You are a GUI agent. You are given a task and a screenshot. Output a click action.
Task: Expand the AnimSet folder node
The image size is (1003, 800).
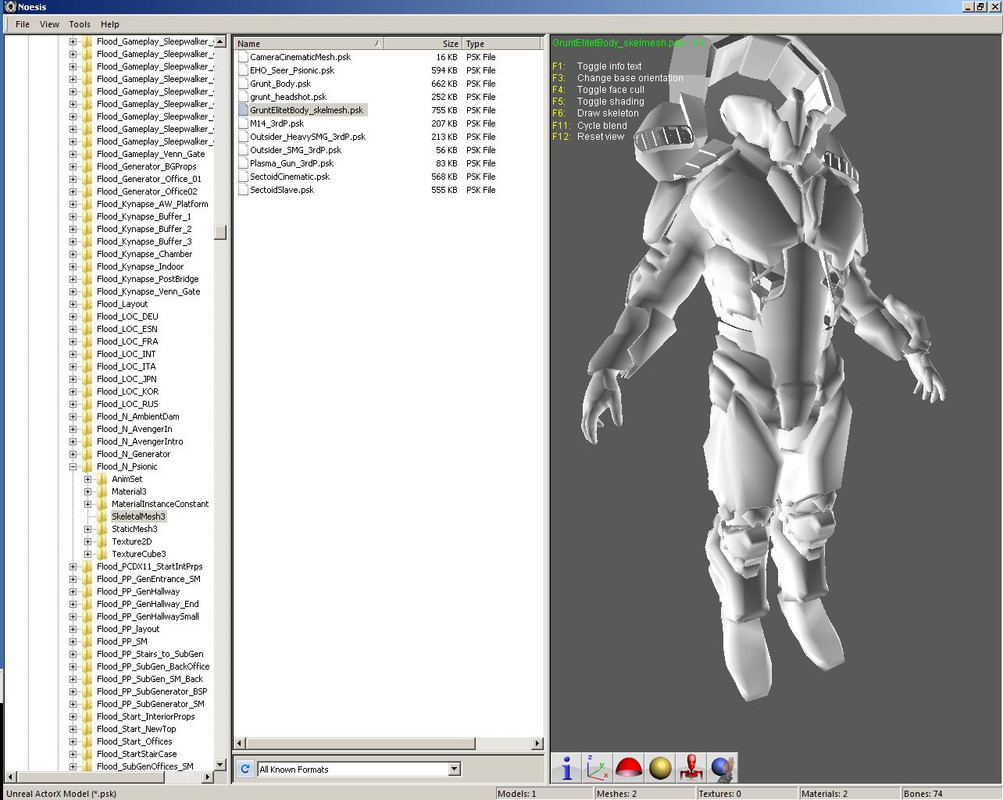click(88, 479)
